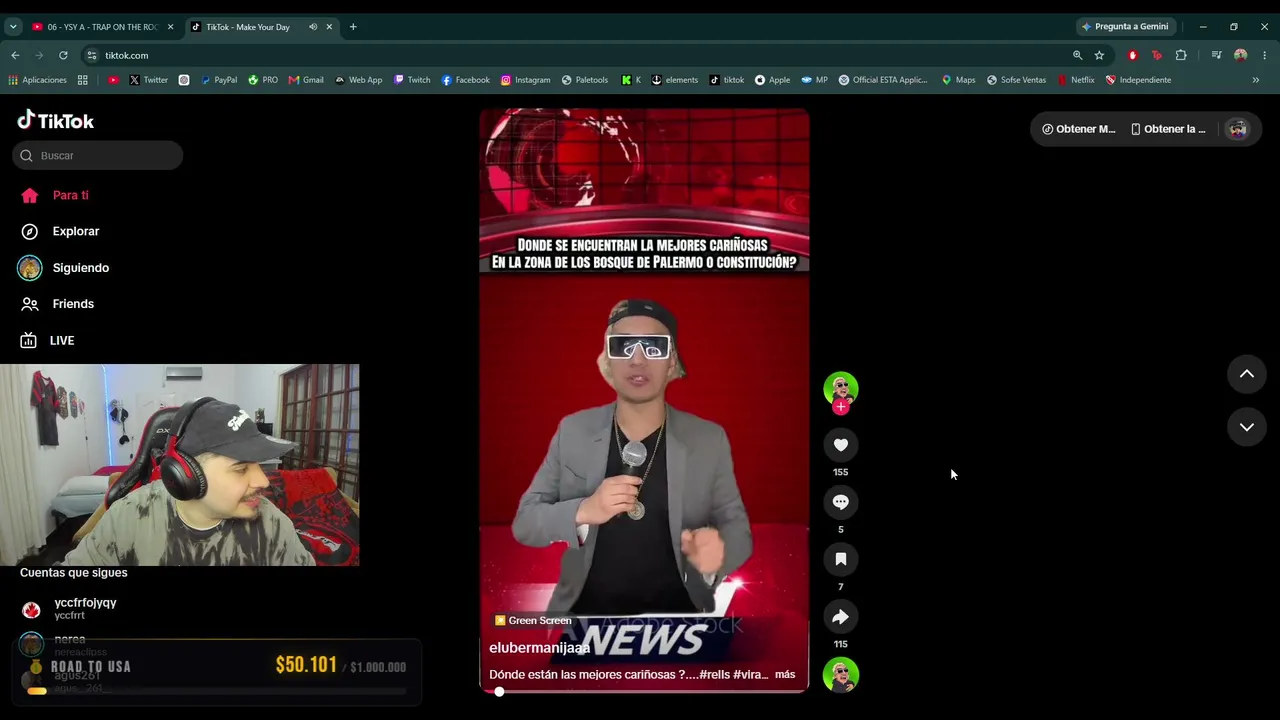Click the #rells hashtag in the caption
The width and height of the screenshot is (1280, 720).
714,675
